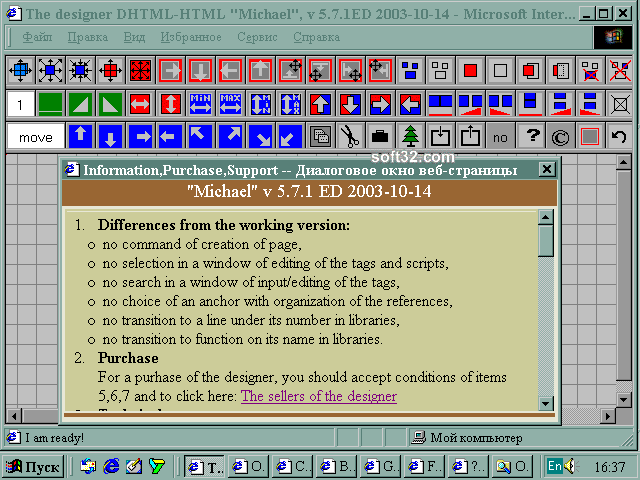The image size is (640, 480).
Task: Click the 'I am ready!' status text
Action: [x=54, y=438]
